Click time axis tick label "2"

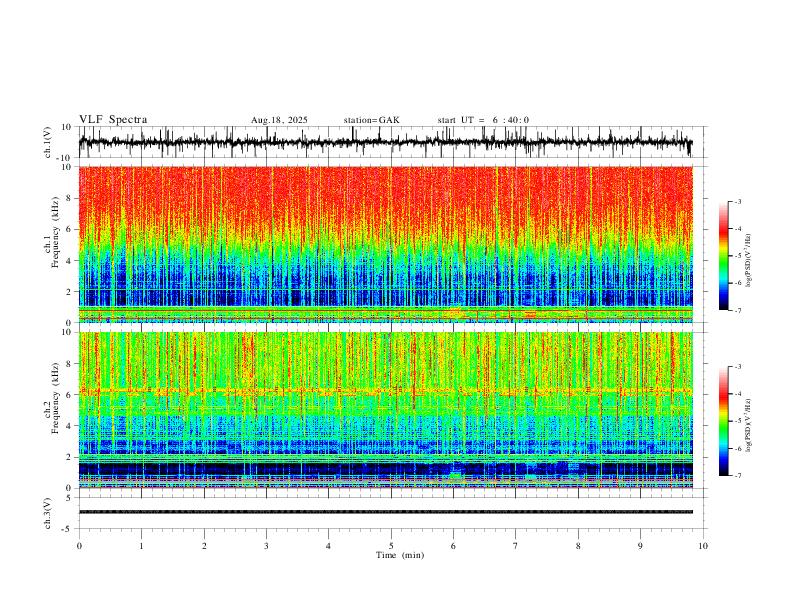click(204, 546)
